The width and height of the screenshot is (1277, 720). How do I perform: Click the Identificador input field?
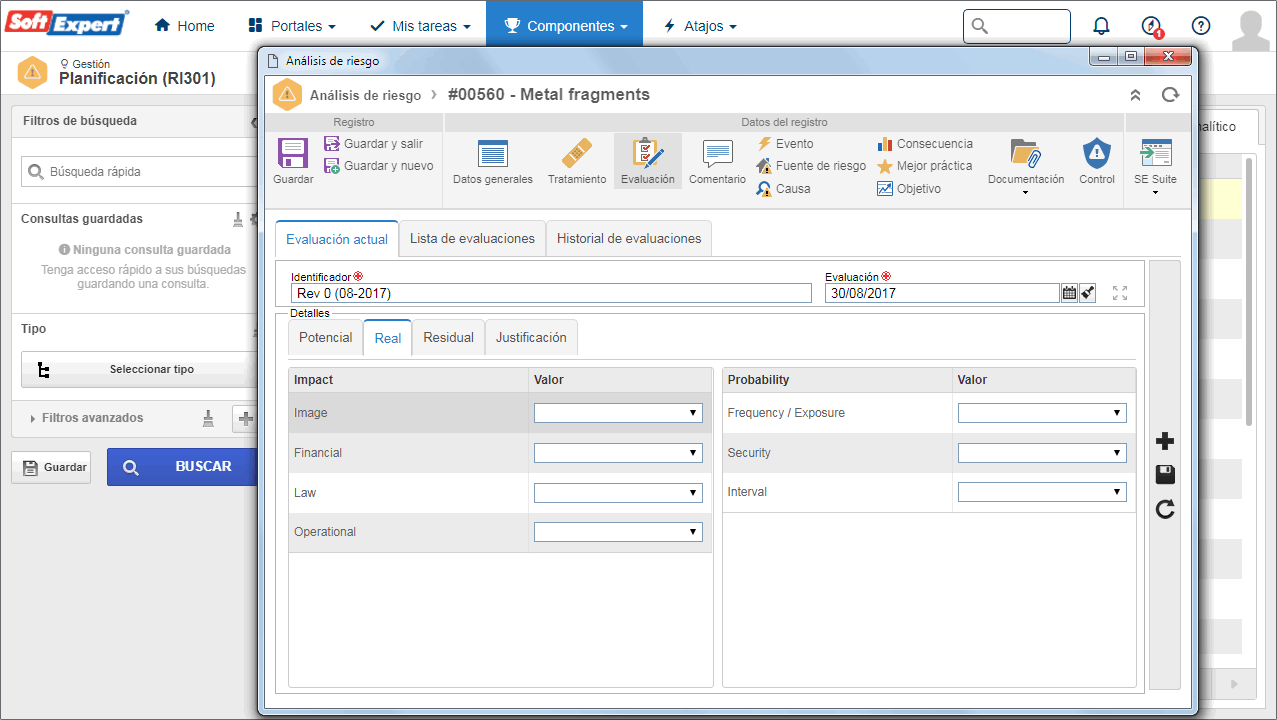click(551, 293)
